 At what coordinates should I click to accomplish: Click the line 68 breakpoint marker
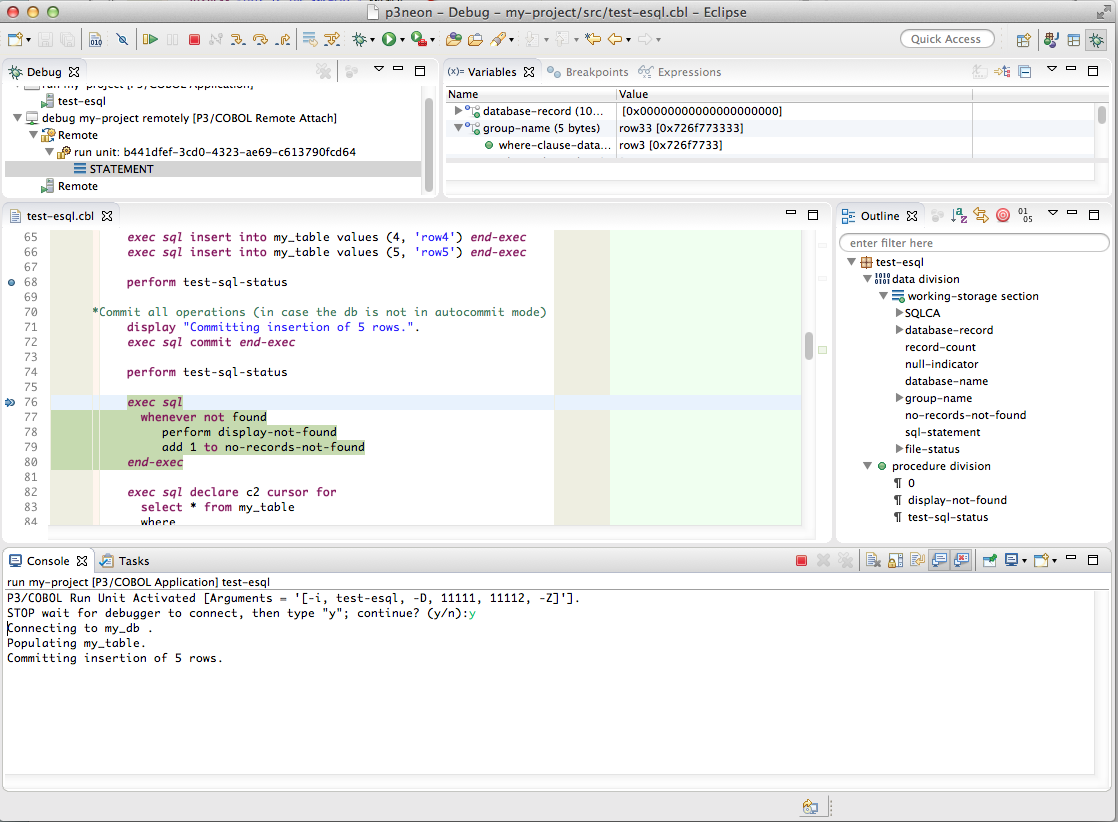(11, 282)
